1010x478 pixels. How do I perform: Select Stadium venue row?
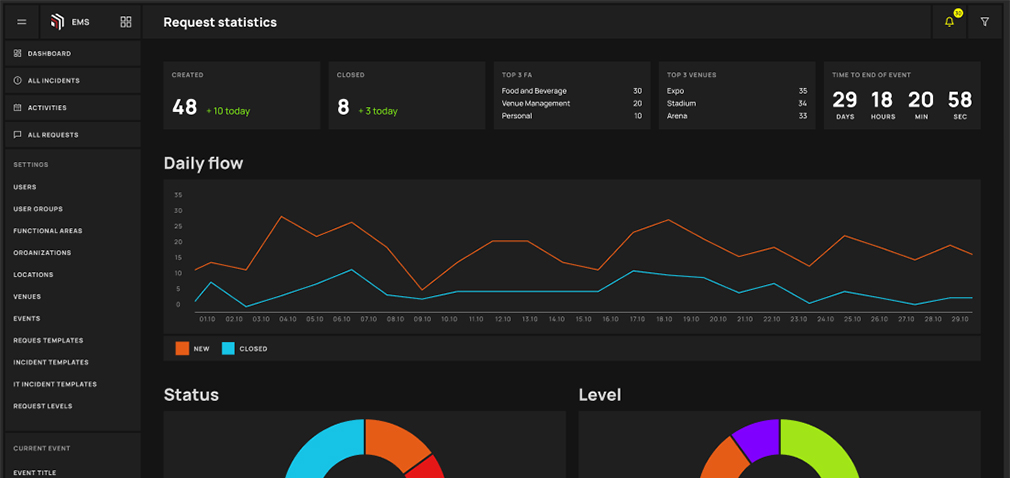pos(737,103)
